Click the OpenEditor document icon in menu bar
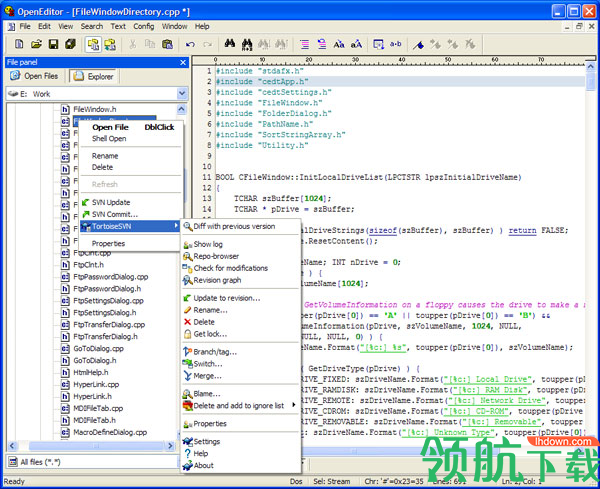This screenshot has width=600, height=489. [11, 26]
